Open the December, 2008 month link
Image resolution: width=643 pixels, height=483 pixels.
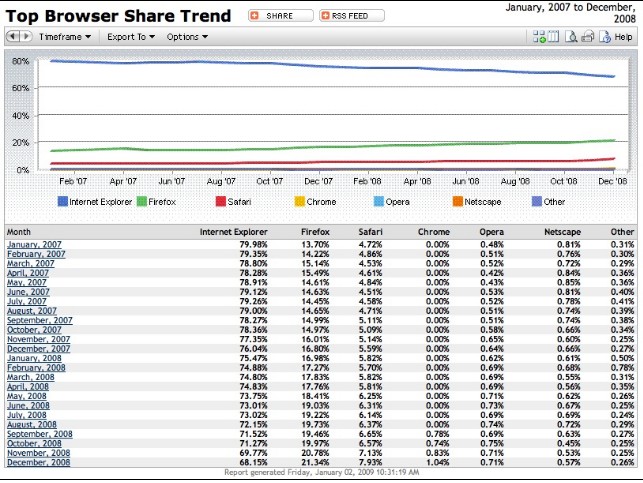[39, 462]
